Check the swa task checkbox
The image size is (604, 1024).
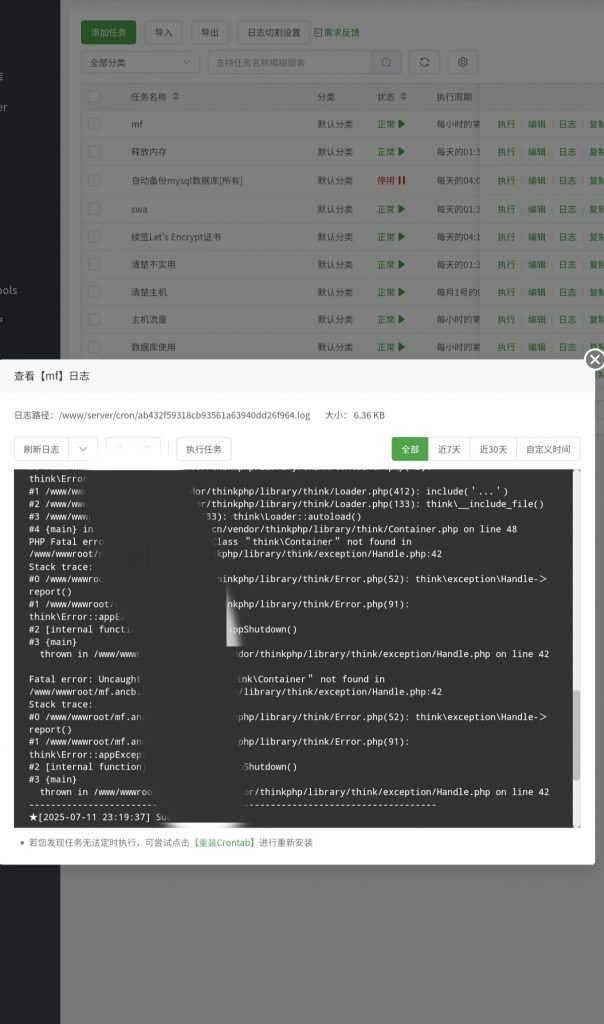coord(94,209)
